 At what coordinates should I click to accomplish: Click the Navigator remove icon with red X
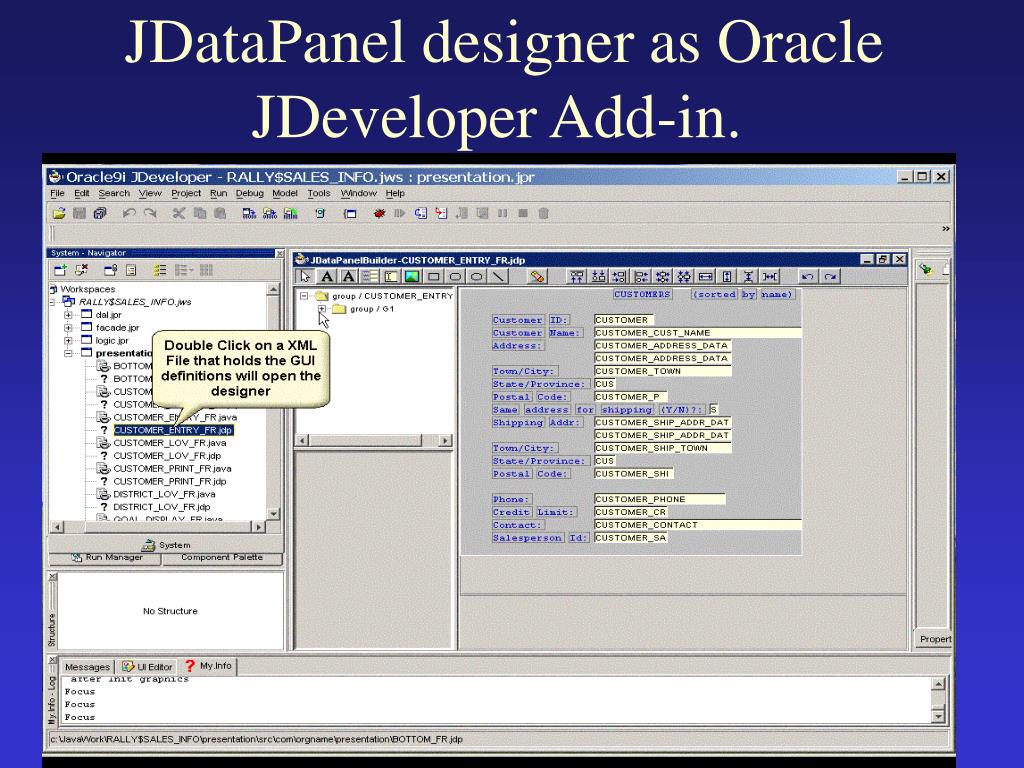tap(81, 270)
